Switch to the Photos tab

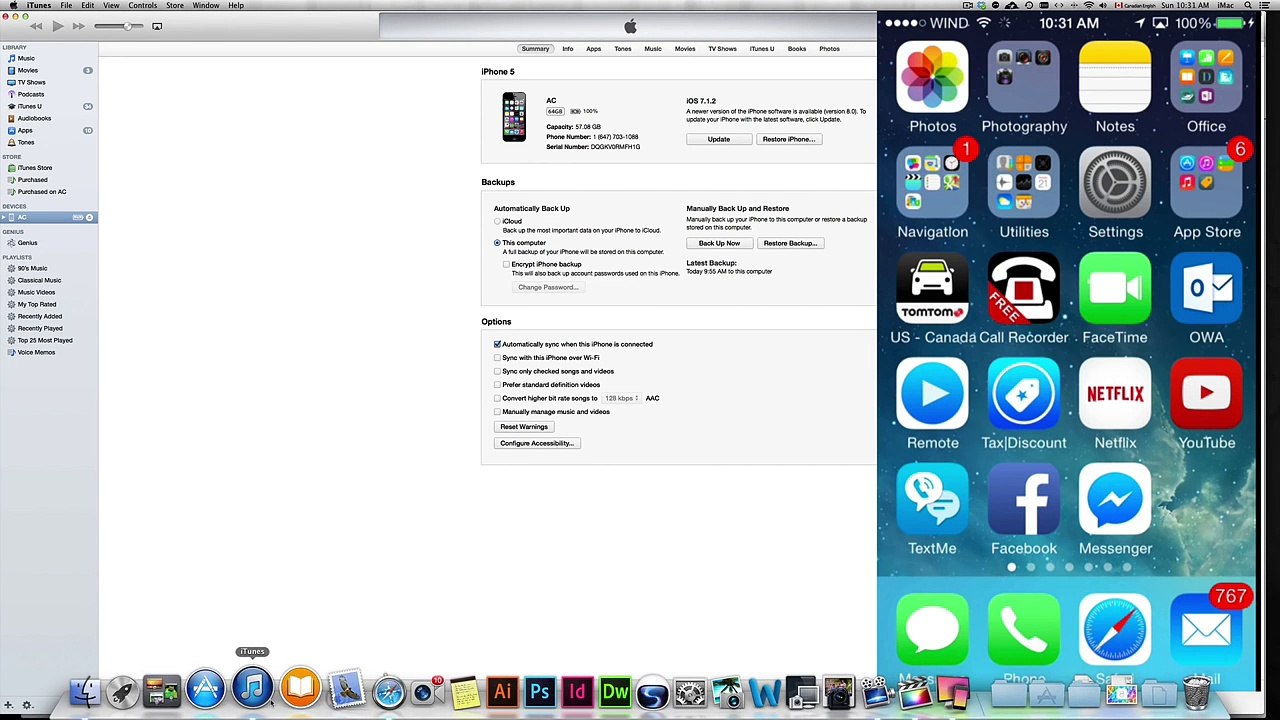click(829, 49)
